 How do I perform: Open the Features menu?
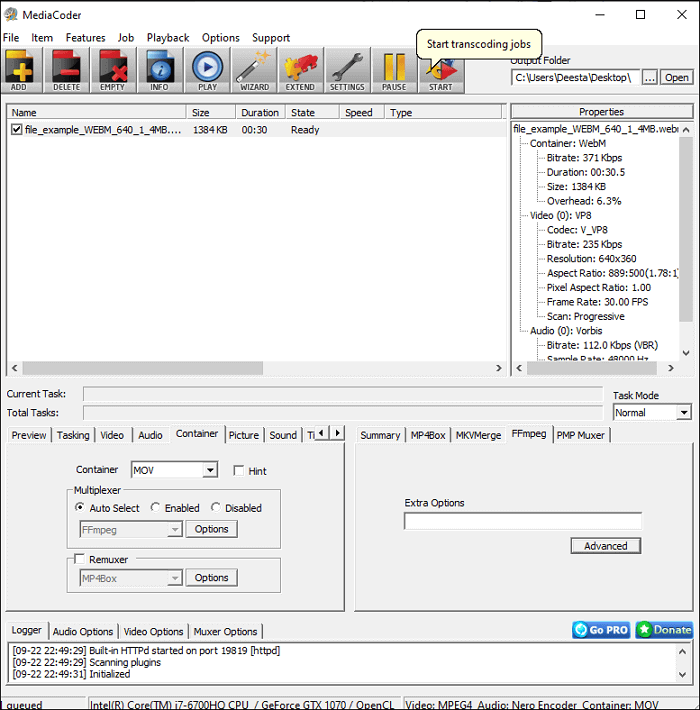coord(85,38)
